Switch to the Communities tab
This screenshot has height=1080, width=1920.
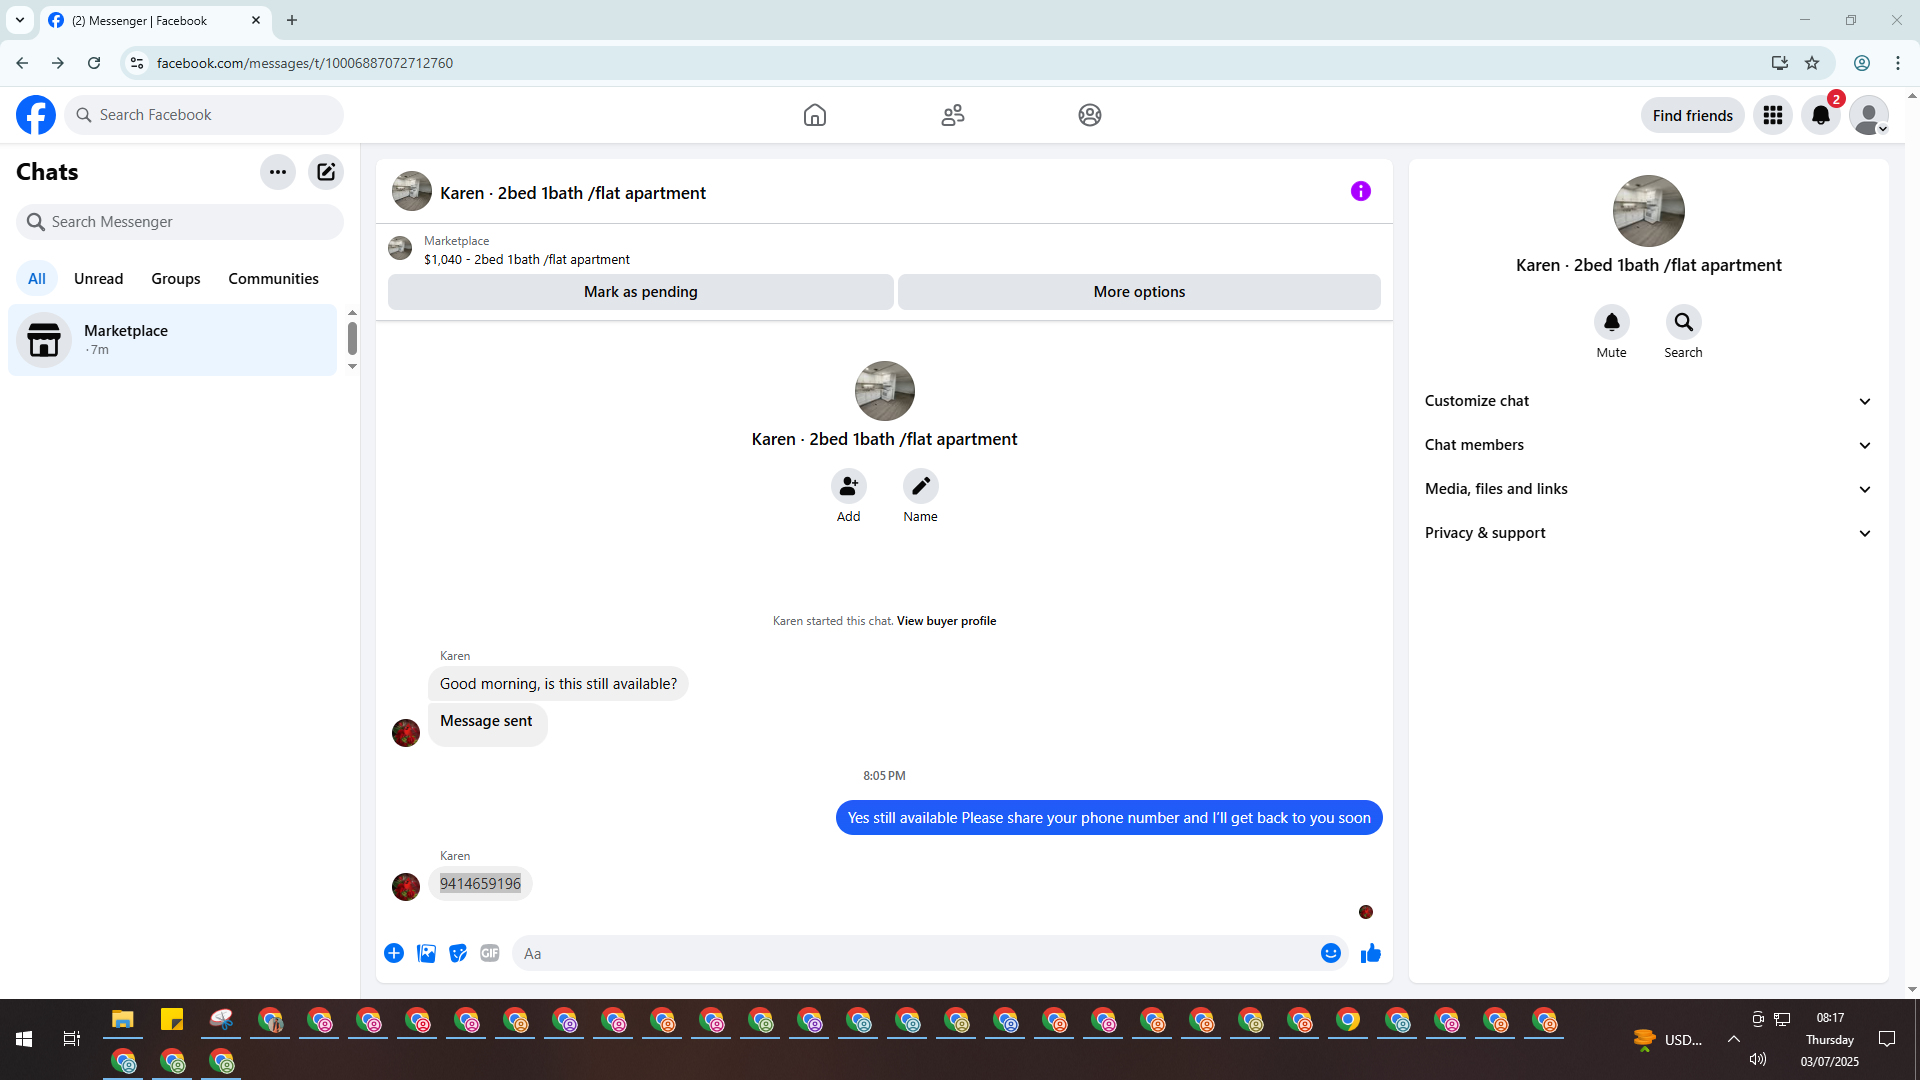[x=273, y=279]
